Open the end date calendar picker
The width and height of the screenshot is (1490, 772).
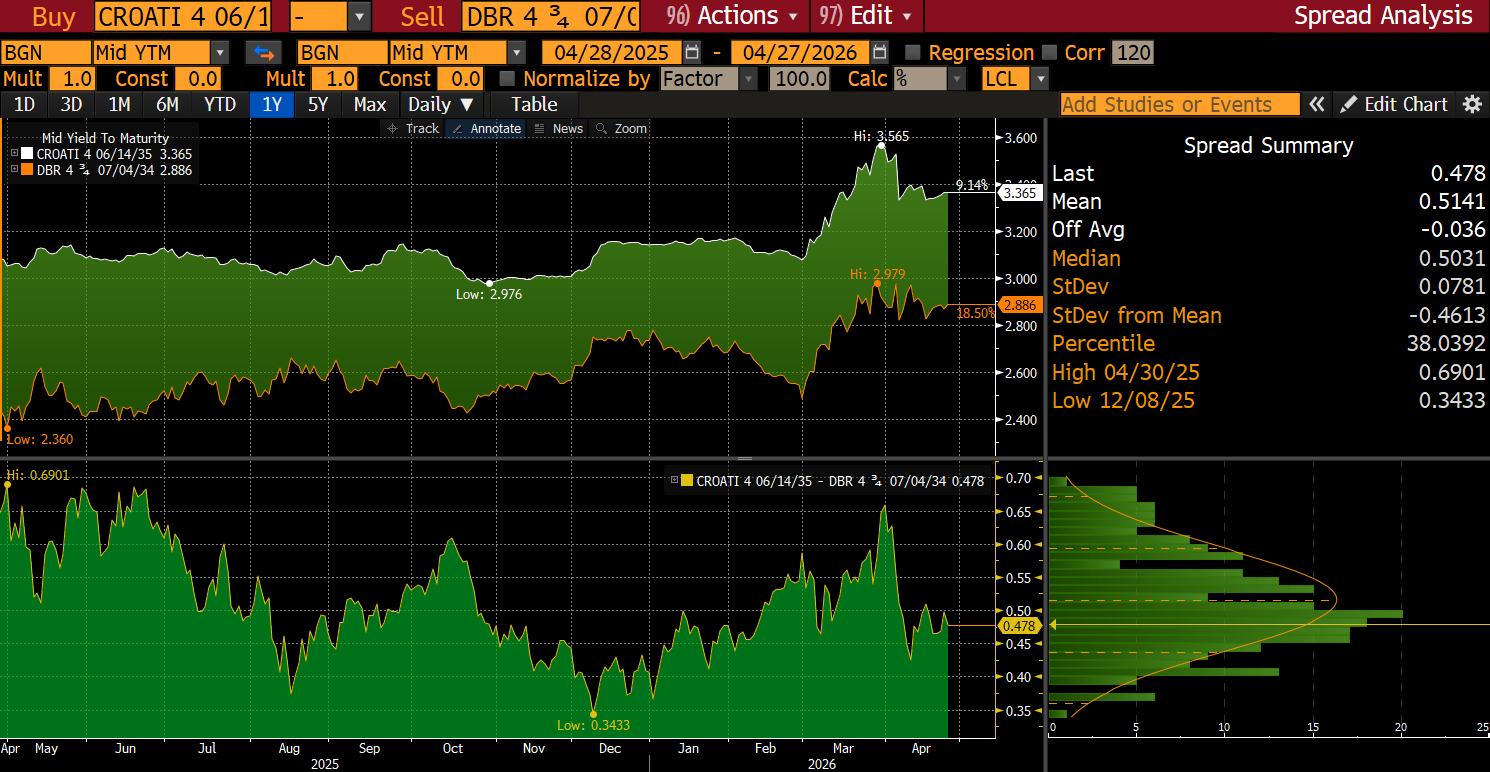[x=879, y=53]
